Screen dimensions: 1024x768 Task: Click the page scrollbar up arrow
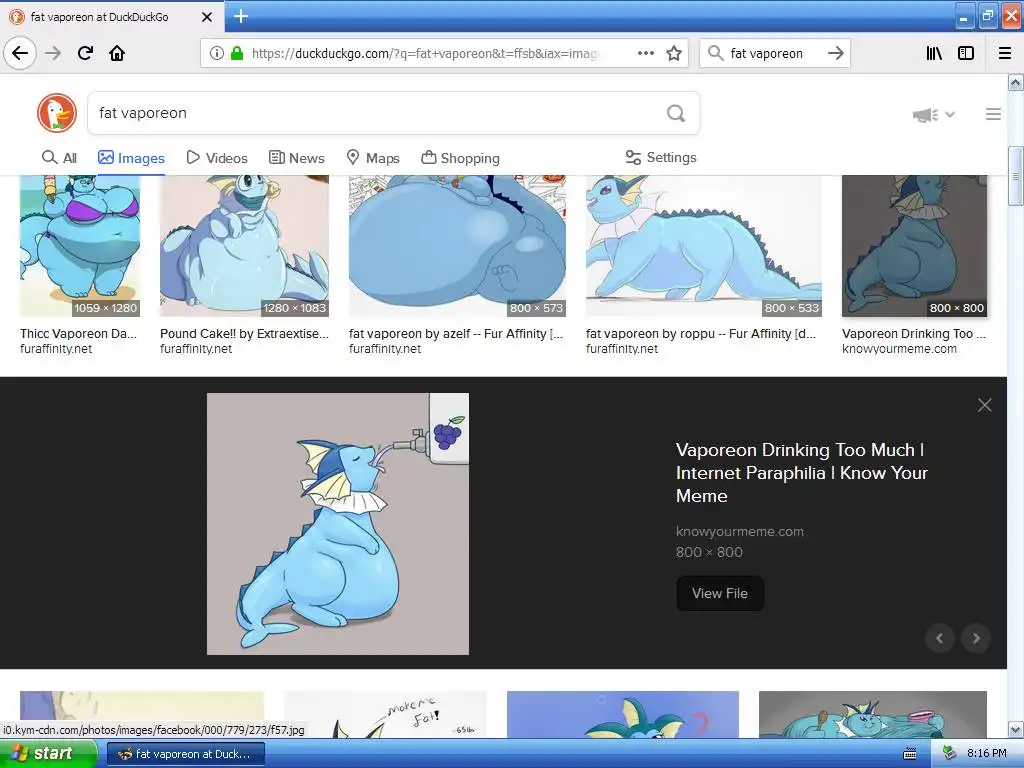(x=1016, y=82)
